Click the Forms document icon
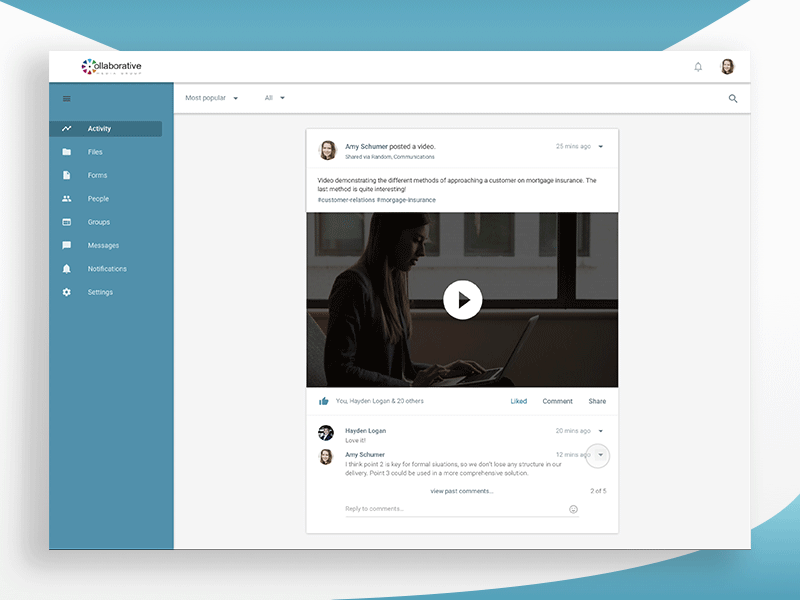The image size is (800, 600). 66,175
